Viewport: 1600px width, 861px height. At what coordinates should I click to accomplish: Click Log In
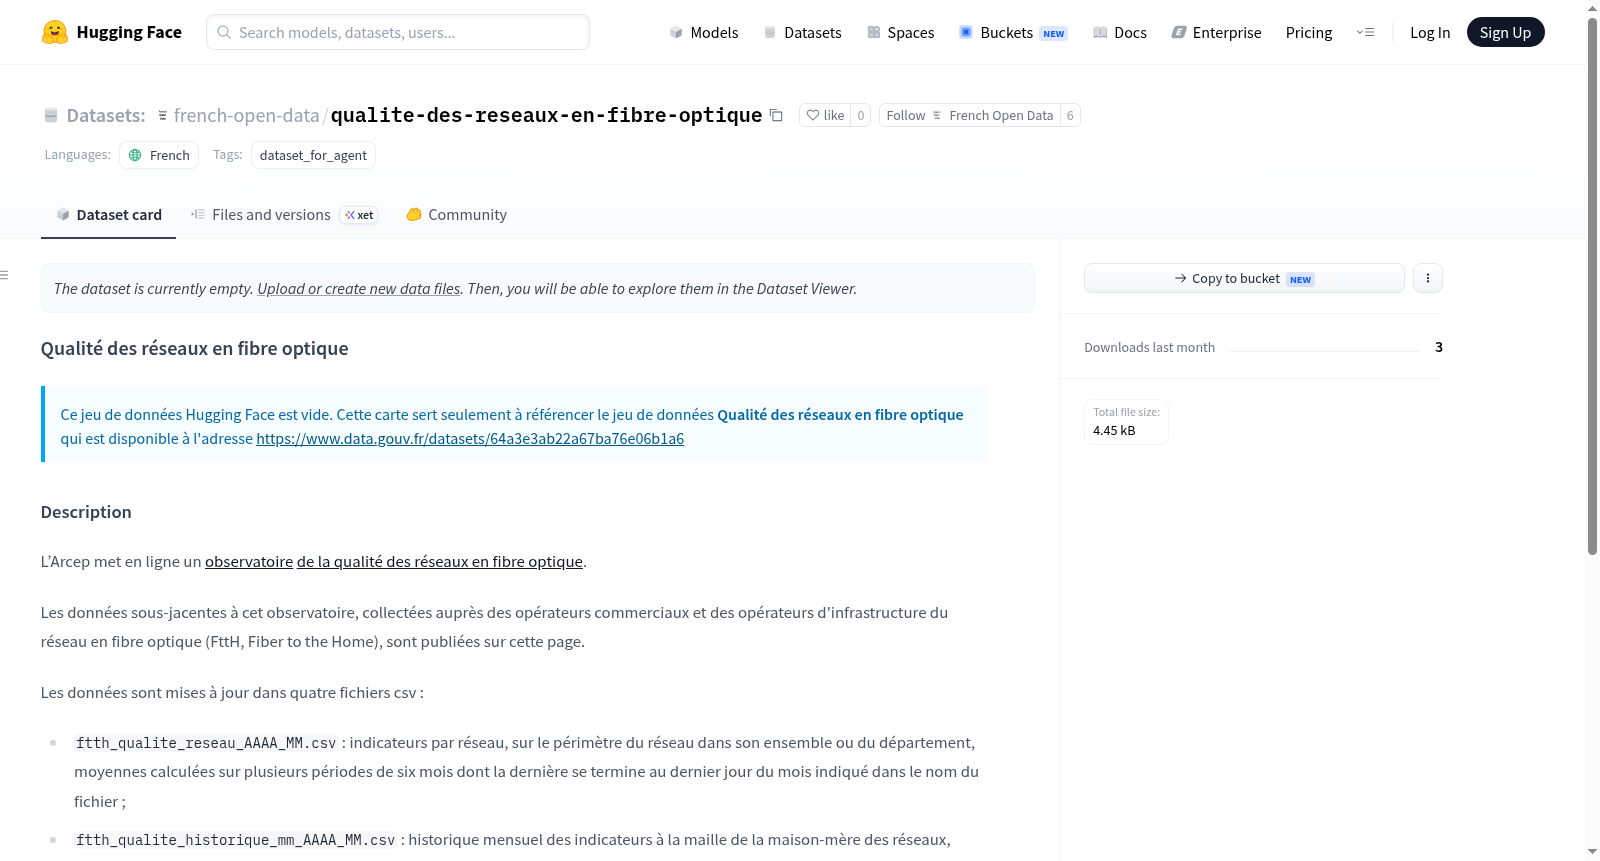point(1430,32)
